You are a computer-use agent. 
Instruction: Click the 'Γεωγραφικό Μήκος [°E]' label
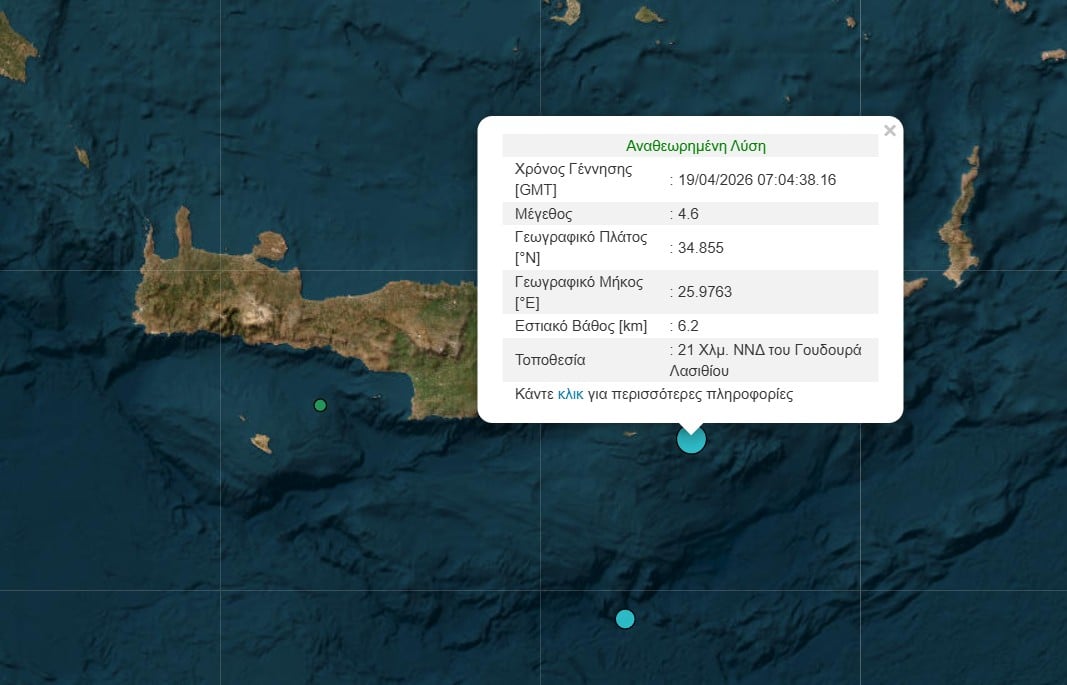[x=578, y=292]
